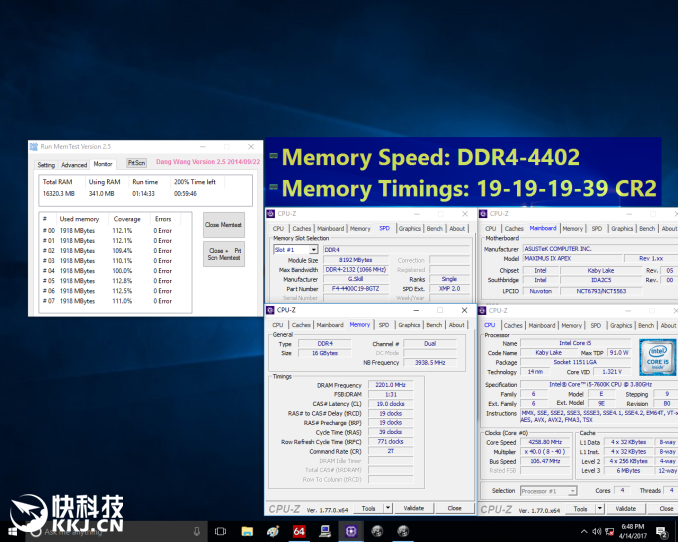Switch to the Advanced tab in MemTest
The width and height of the screenshot is (678, 542).
(x=74, y=165)
